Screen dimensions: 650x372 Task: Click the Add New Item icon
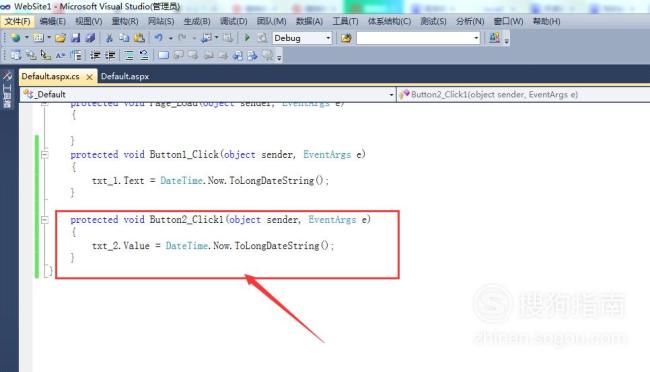(38, 38)
